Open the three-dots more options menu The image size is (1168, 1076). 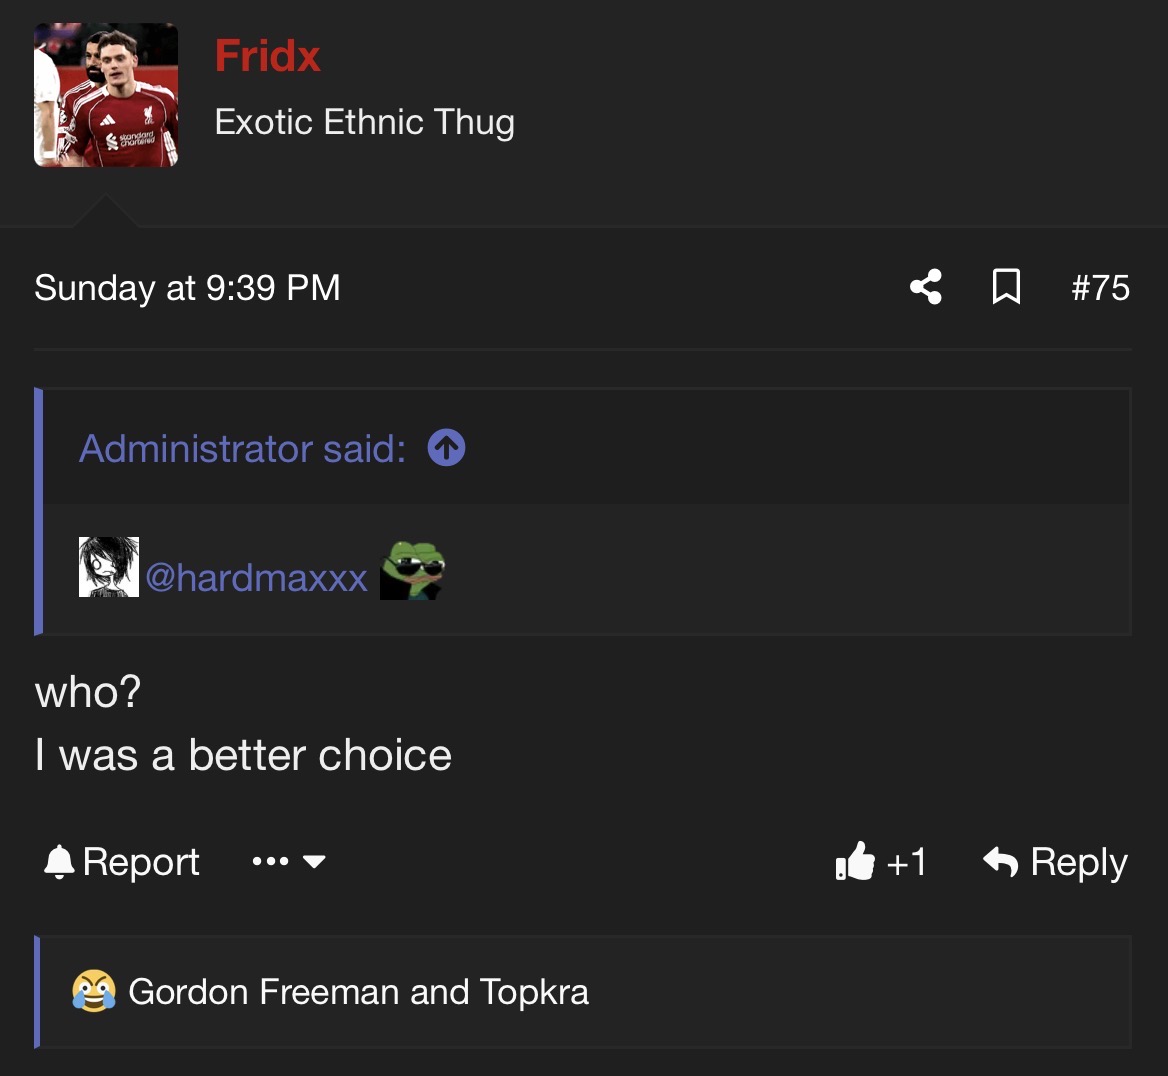270,861
